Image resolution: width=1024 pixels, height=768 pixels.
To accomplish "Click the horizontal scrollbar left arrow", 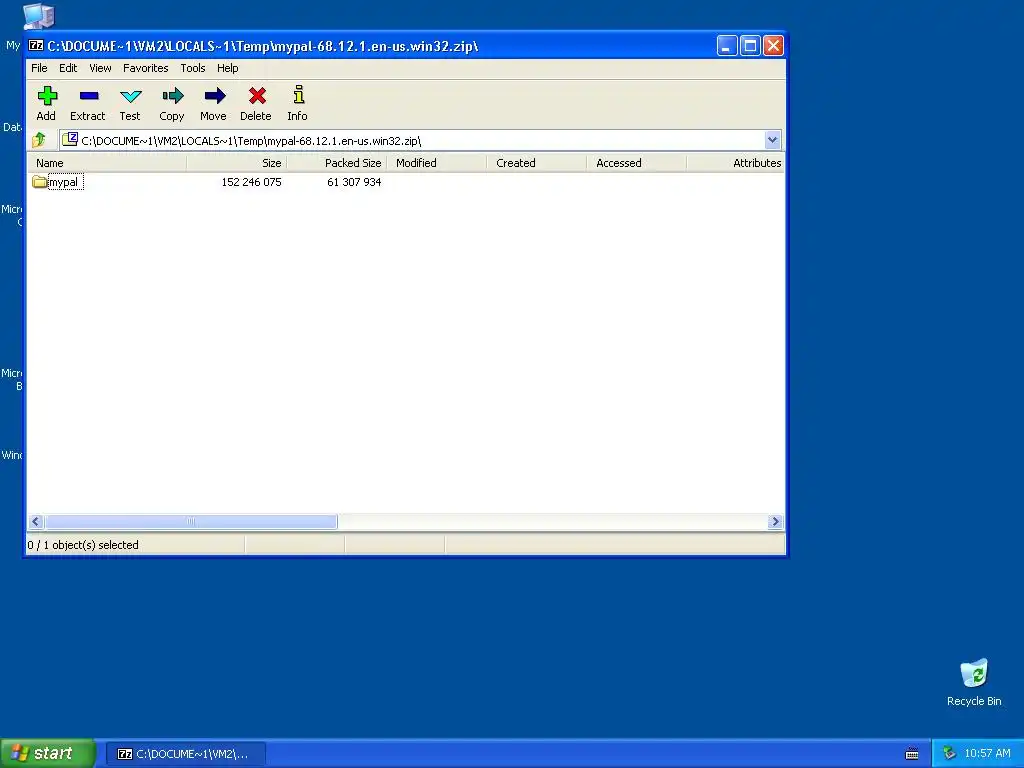I will pos(36,521).
